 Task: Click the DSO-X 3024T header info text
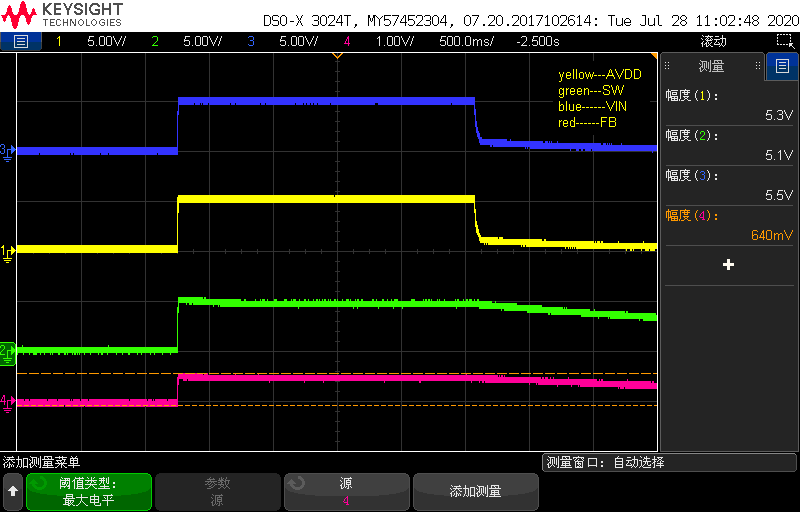point(531,21)
